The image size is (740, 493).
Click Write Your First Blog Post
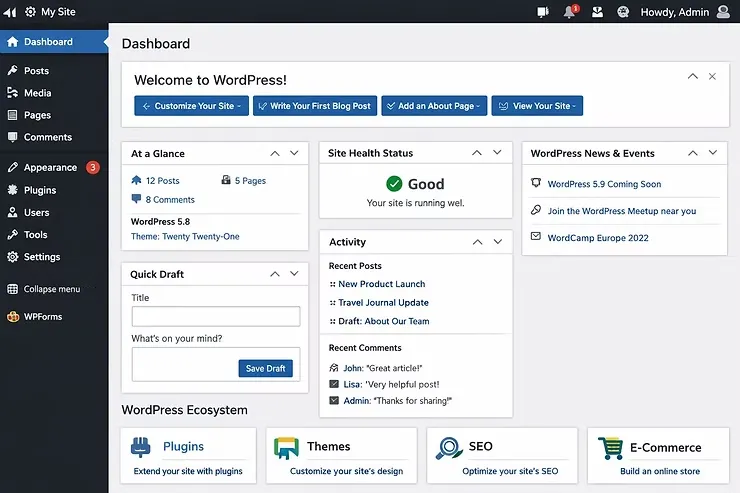point(315,106)
